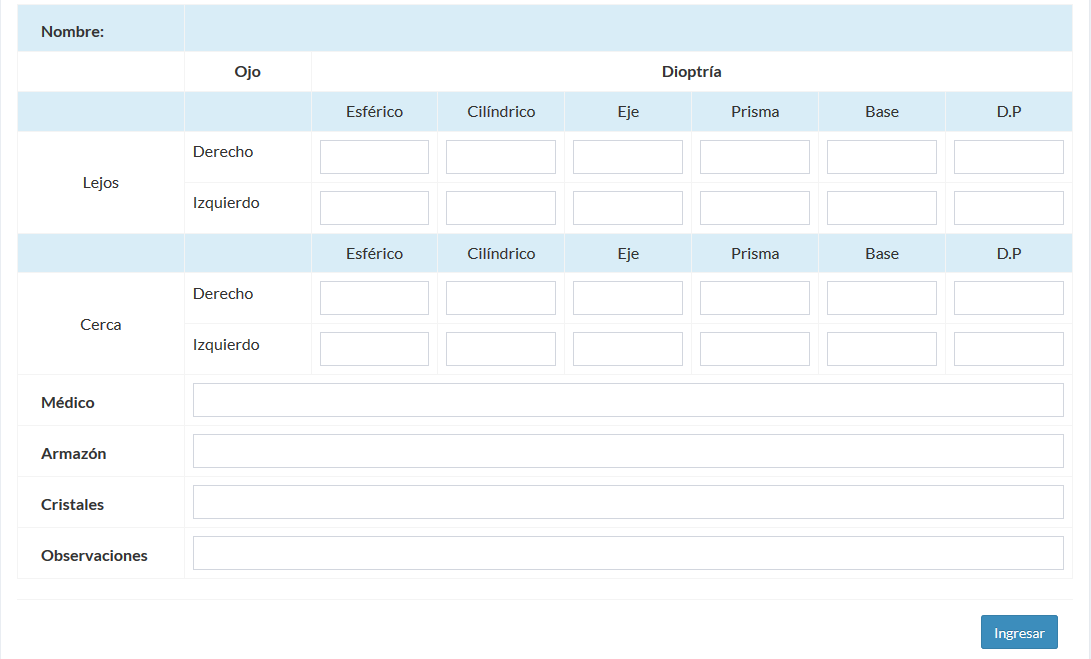Select Lejos Derecho Cilíndrico input field
Screen dimensions: 1091x659
click(501, 157)
